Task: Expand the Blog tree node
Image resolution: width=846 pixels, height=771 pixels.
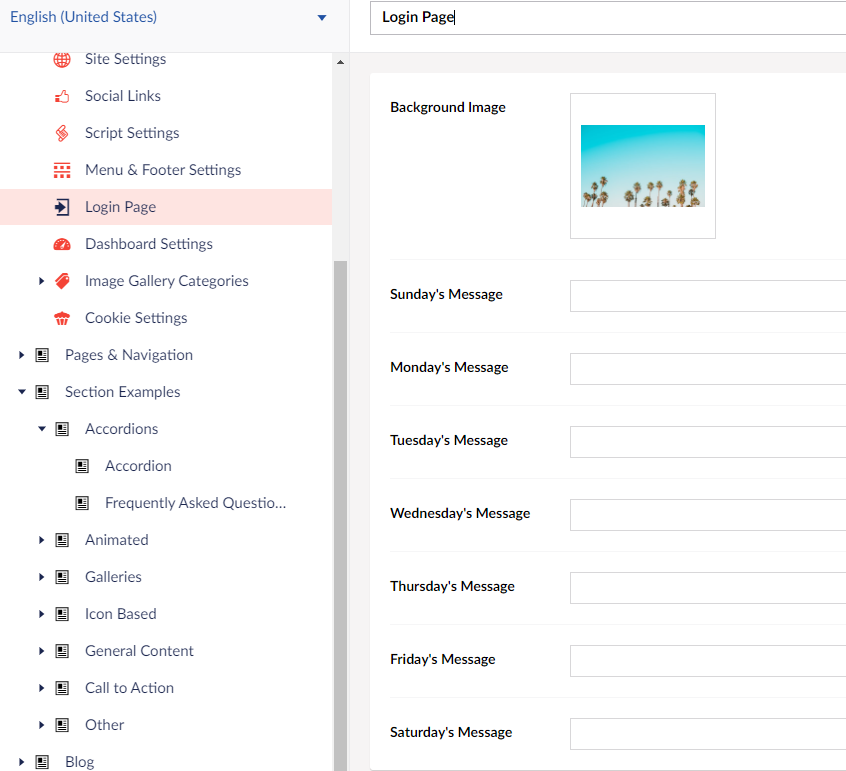Action: click(x=22, y=762)
